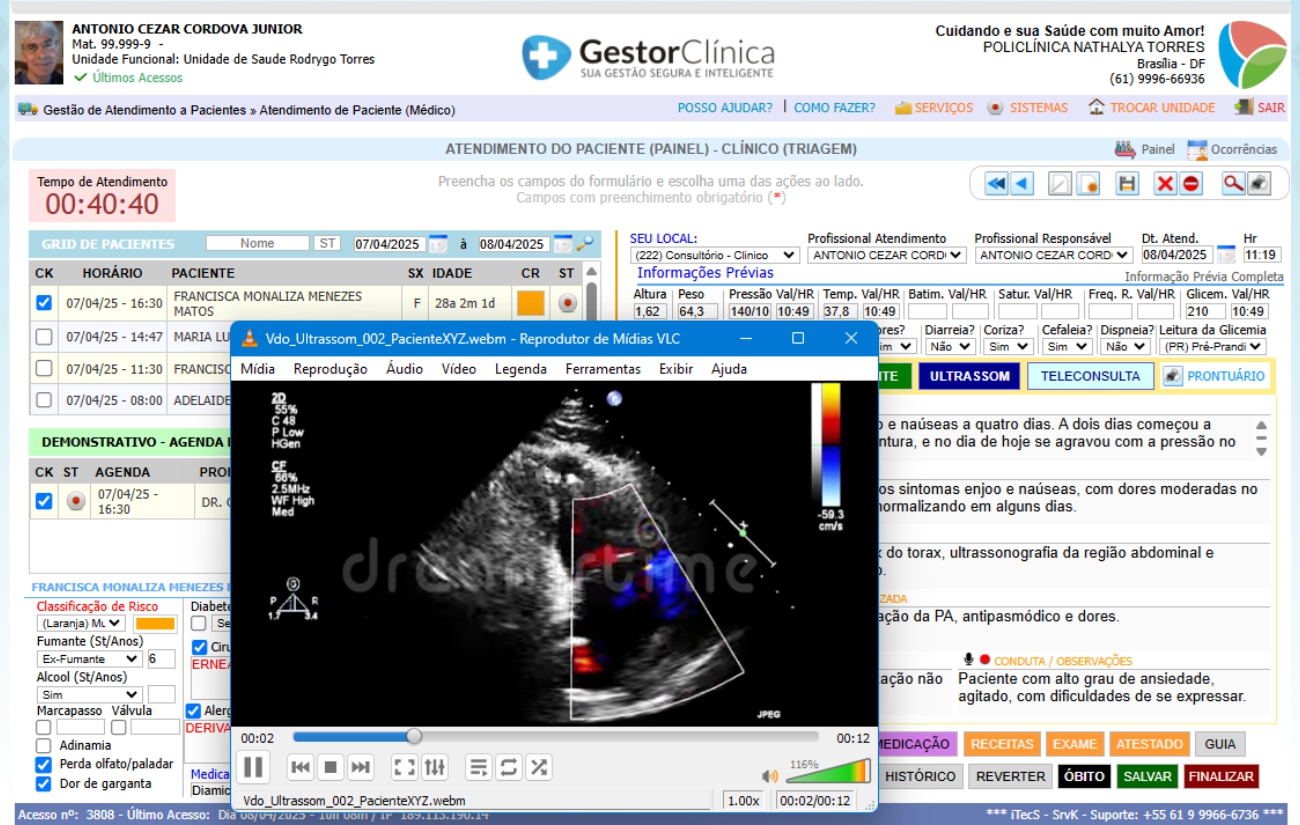Click the new blank document icon

click(1059, 184)
